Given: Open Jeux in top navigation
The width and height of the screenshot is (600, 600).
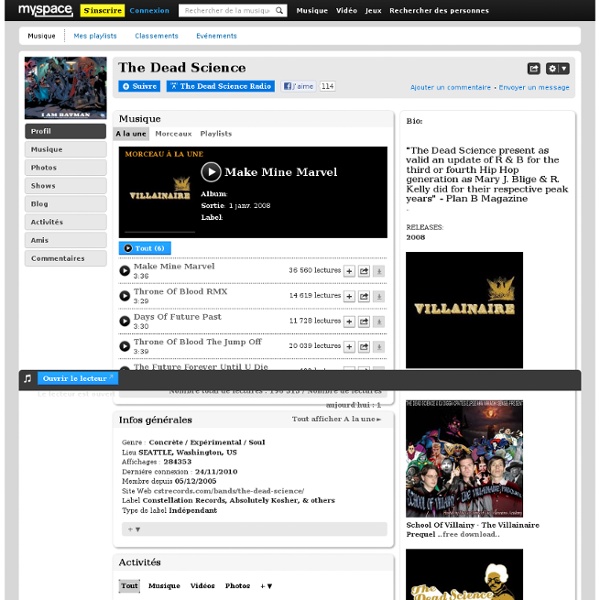Looking at the screenshot, I should click(373, 11).
